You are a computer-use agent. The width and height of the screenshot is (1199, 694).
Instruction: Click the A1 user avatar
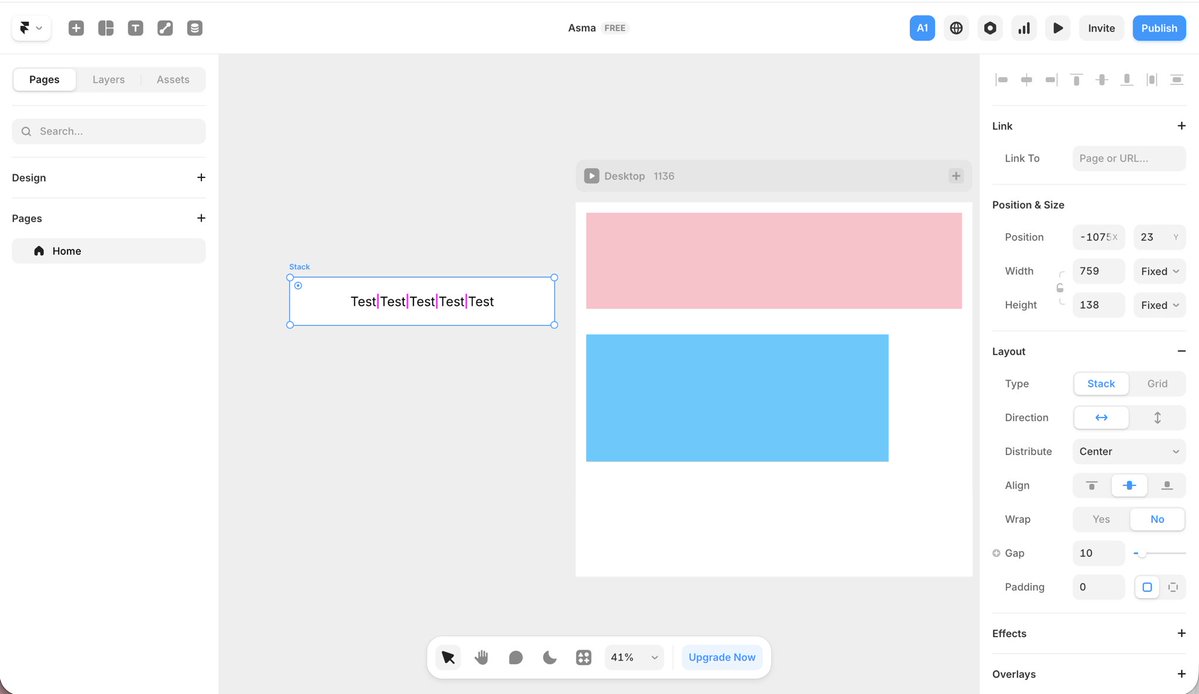922,28
